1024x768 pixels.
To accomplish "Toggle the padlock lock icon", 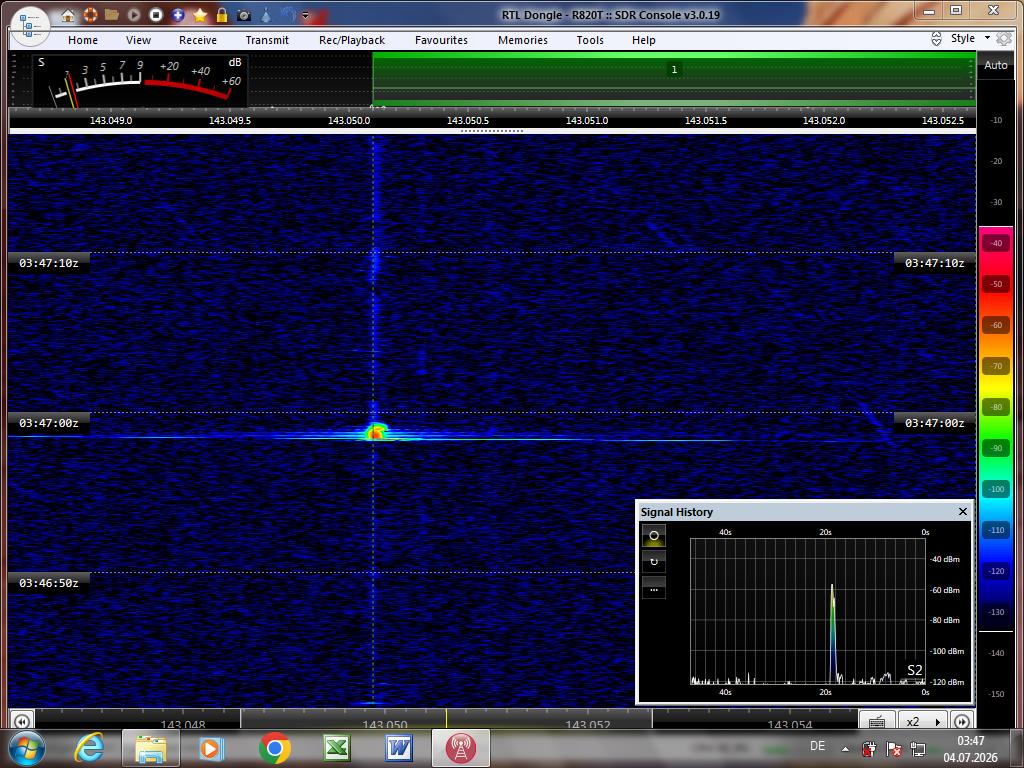I will tap(222, 14).
